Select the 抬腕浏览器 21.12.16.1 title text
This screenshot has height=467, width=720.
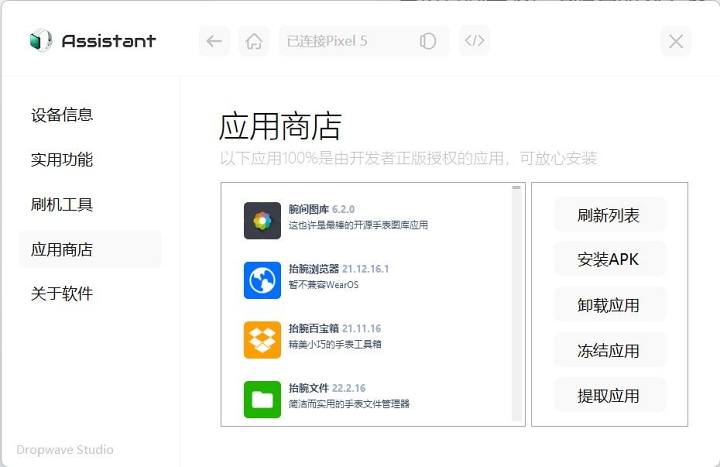click(338, 269)
